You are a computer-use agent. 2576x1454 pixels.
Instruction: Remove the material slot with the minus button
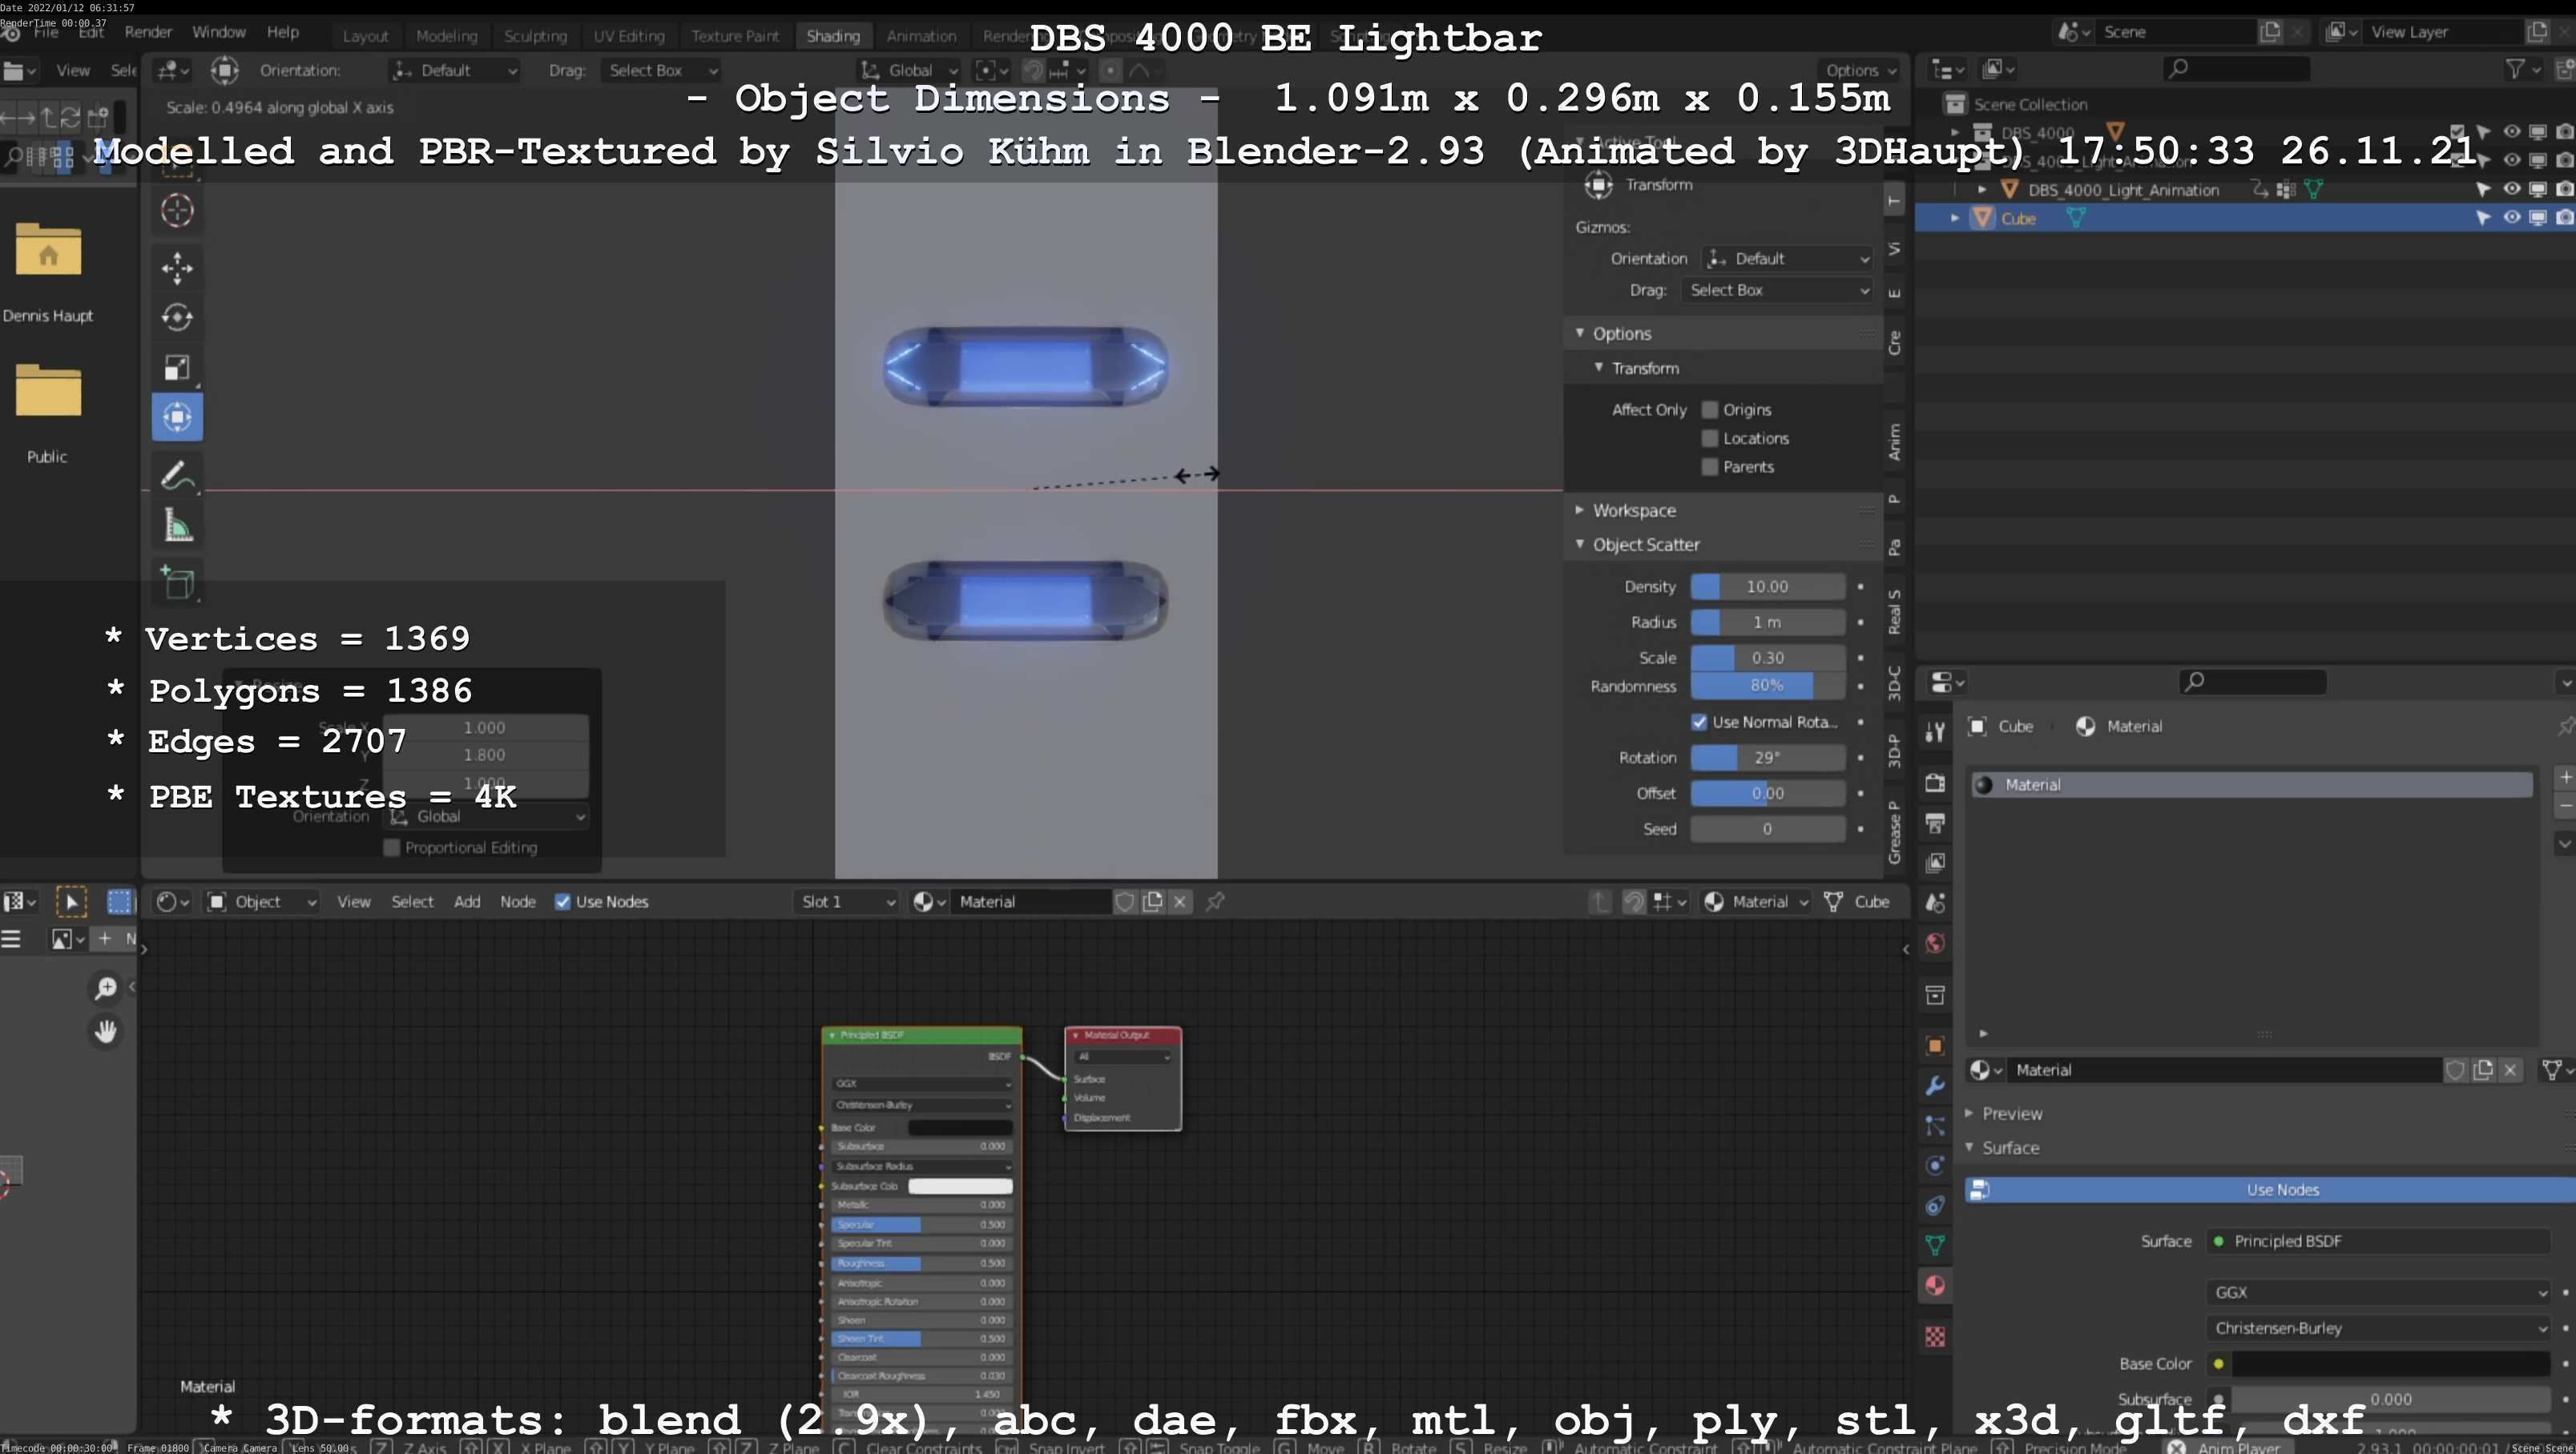point(2565,806)
